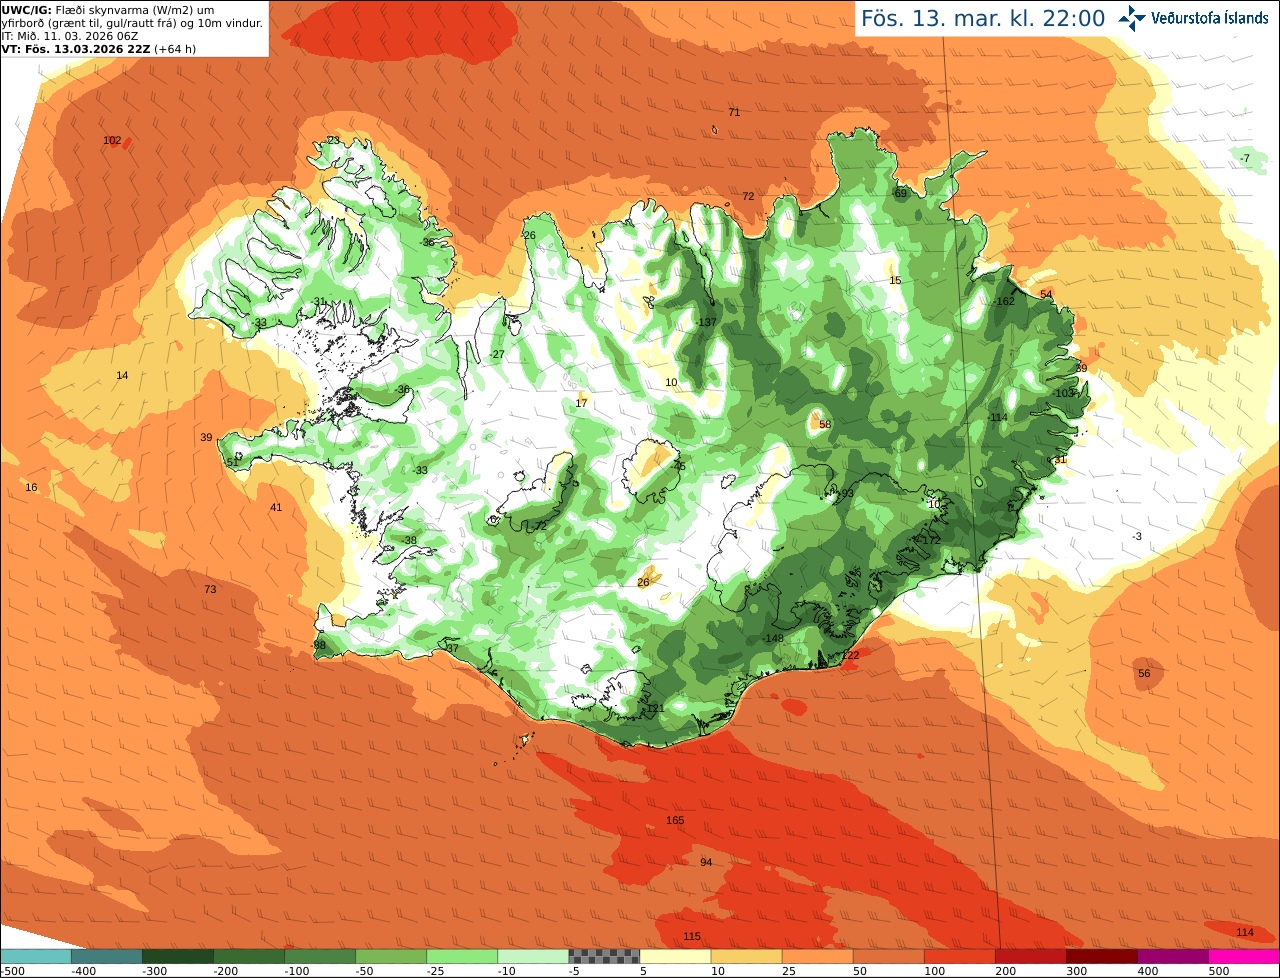Click the map value 16 at the far west edge
The height and width of the screenshot is (978, 1280).
pyautogui.click(x=31, y=488)
